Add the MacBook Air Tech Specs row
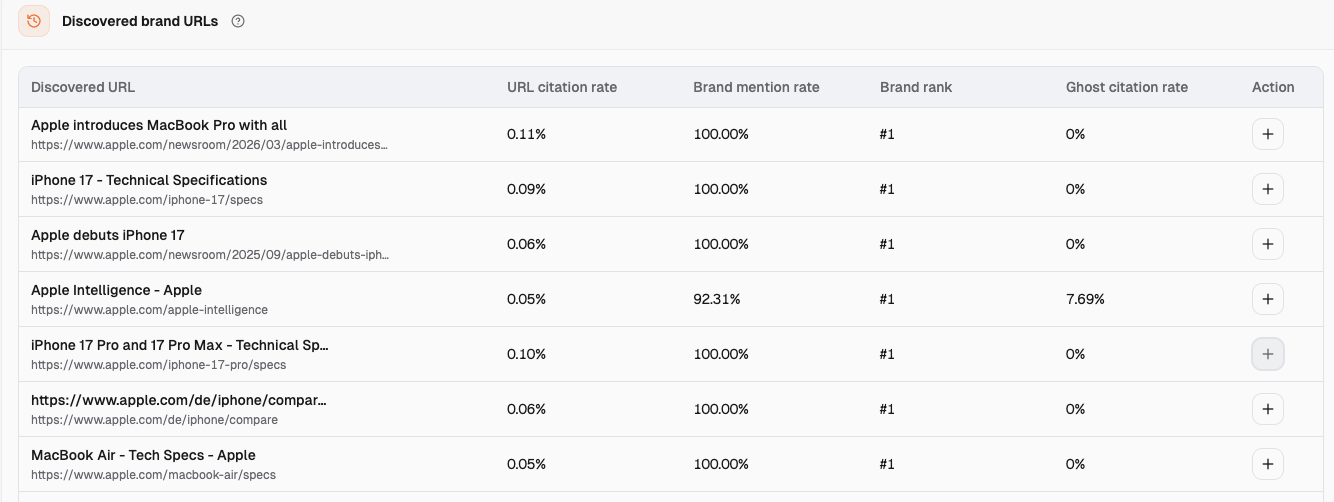 click(1268, 464)
